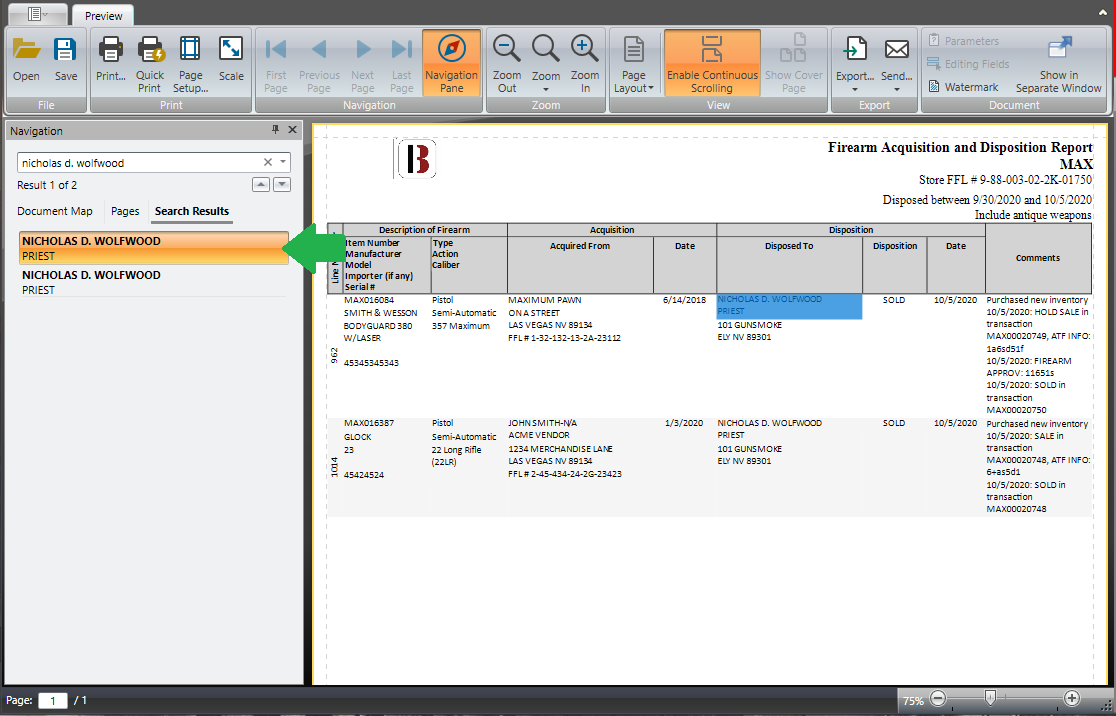
Task: Click Zoom Out magnifier
Action: point(507,63)
